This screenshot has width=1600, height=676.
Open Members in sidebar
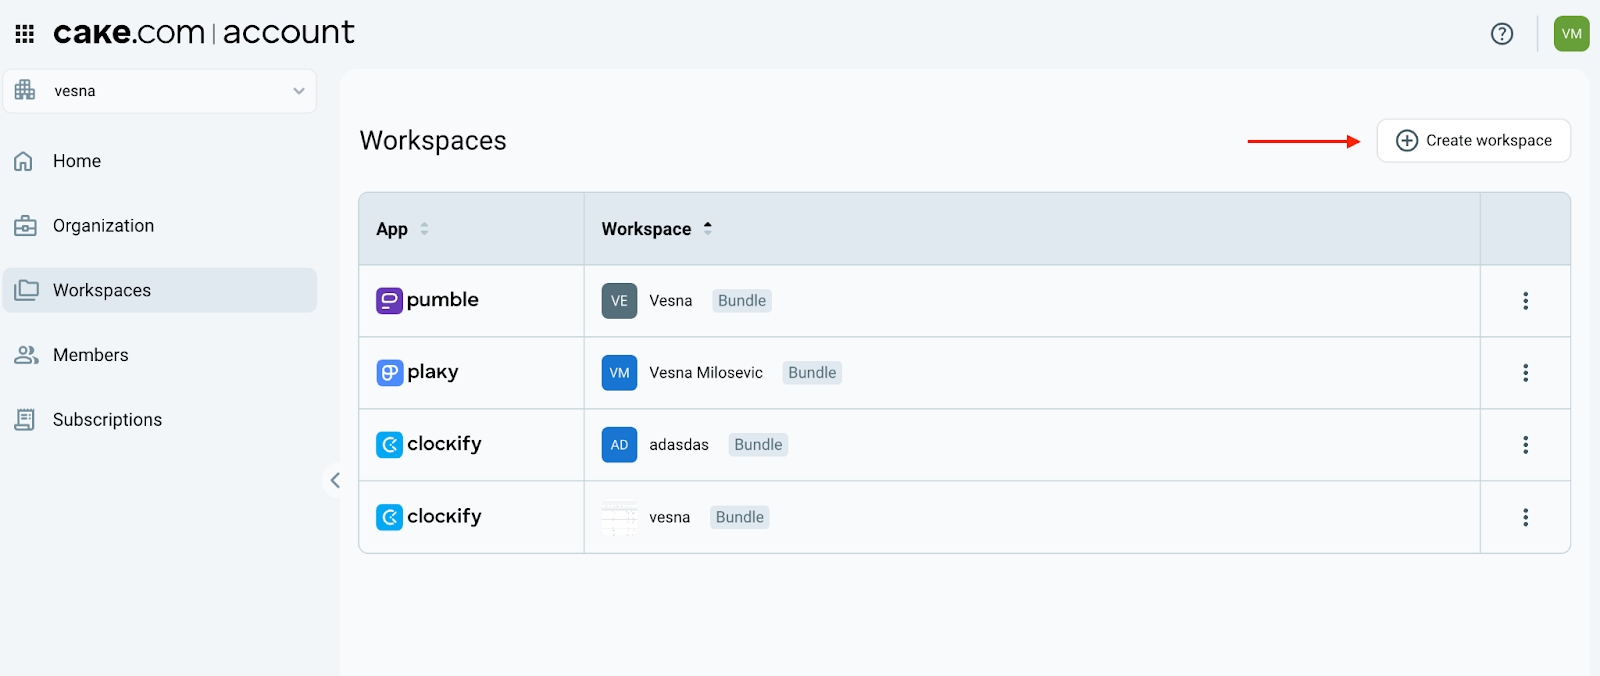(160, 355)
